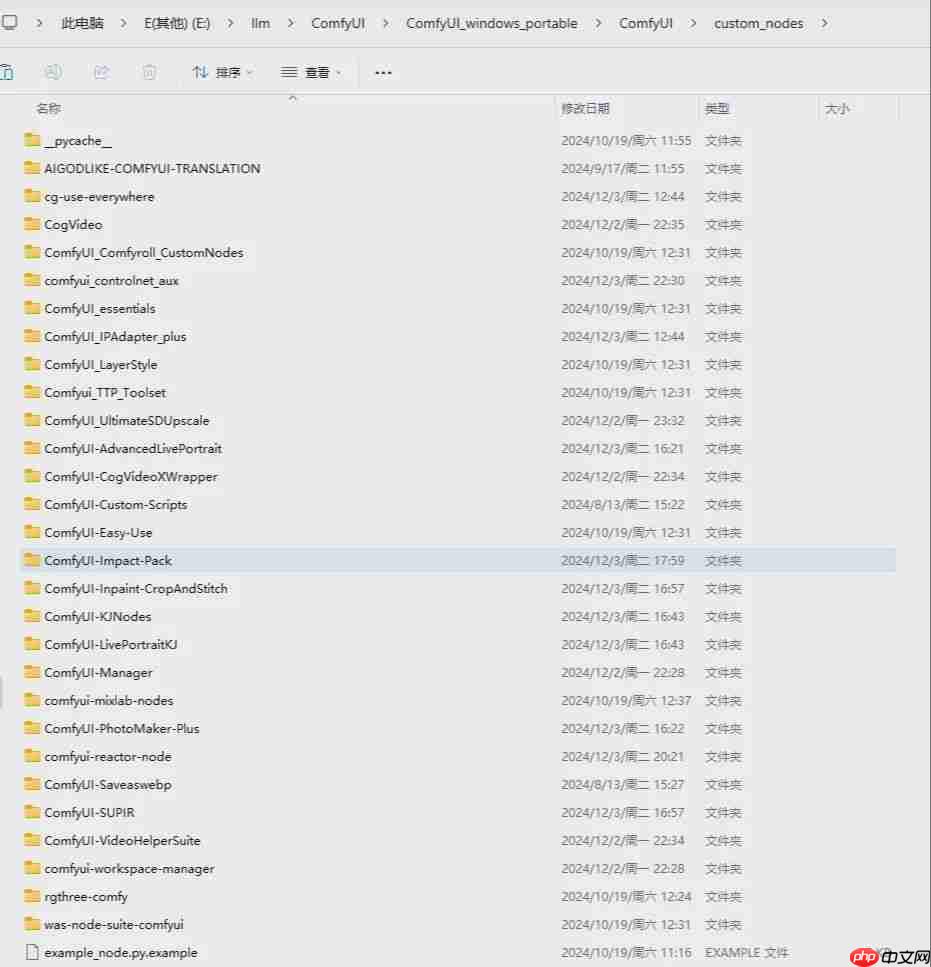Go to ComfyUI_windows_portable in the breadcrumb
The image size is (931, 967).
tap(491, 23)
